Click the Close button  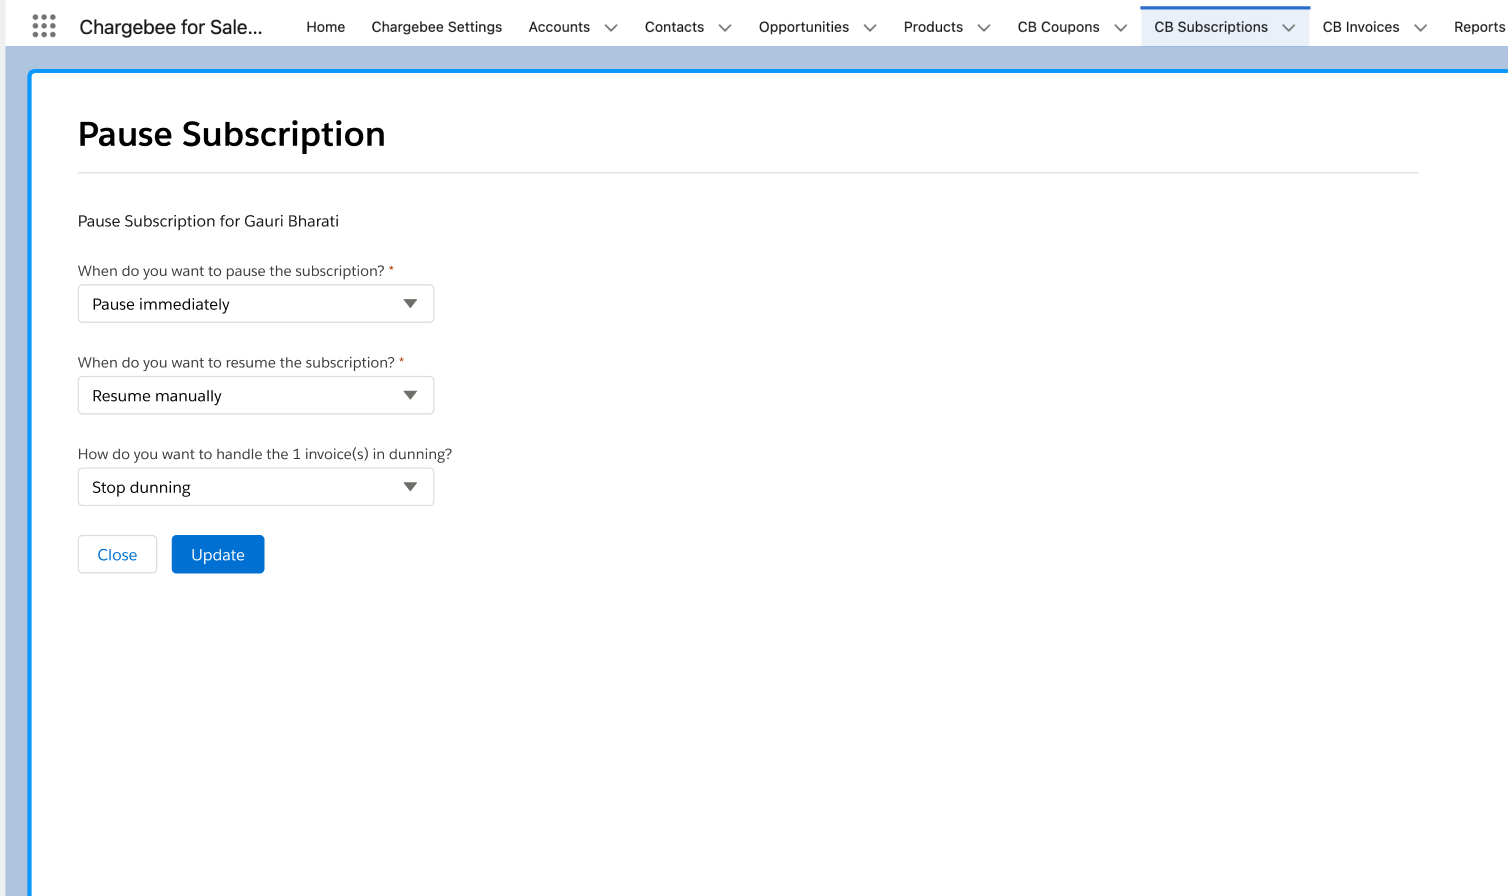[117, 555]
